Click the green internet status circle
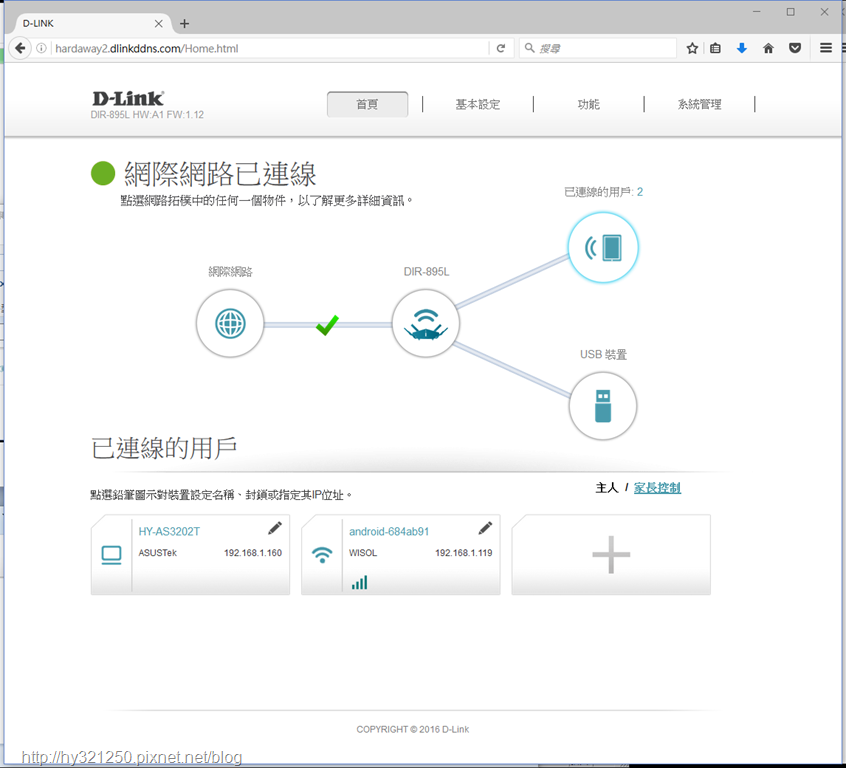The width and height of the screenshot is (846, 768). click(103, 173)
